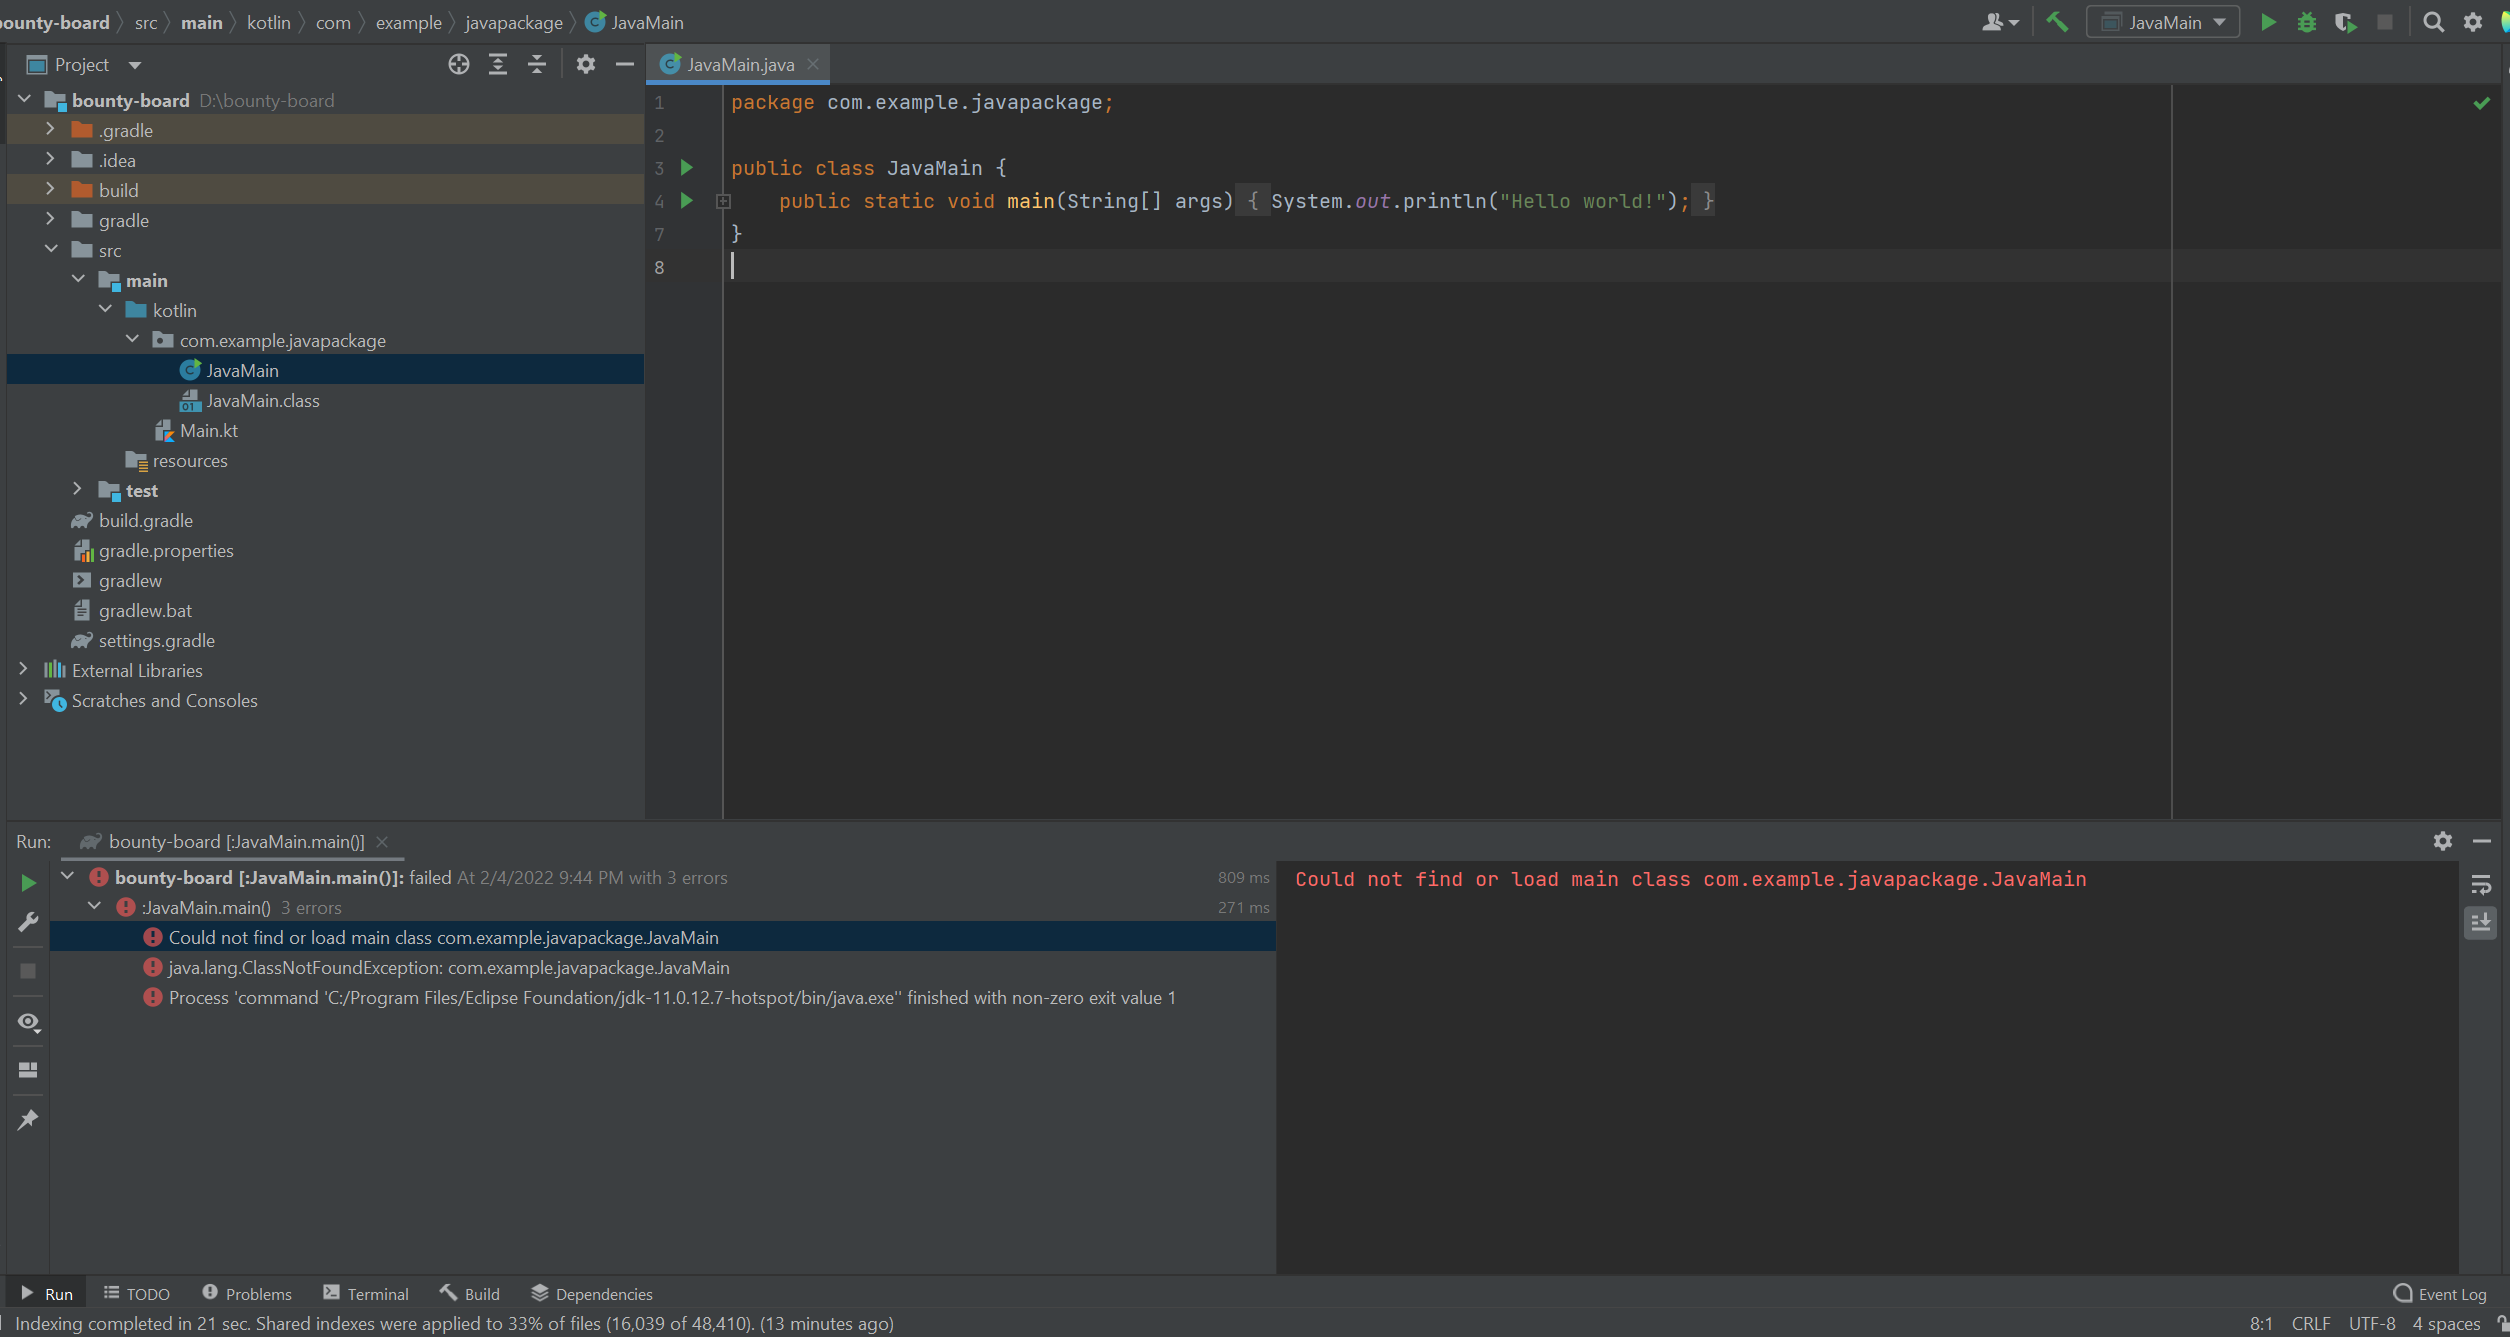Run with coverage shield icon
This screenshot has height=1337, width=2510.
point(2345,22)
